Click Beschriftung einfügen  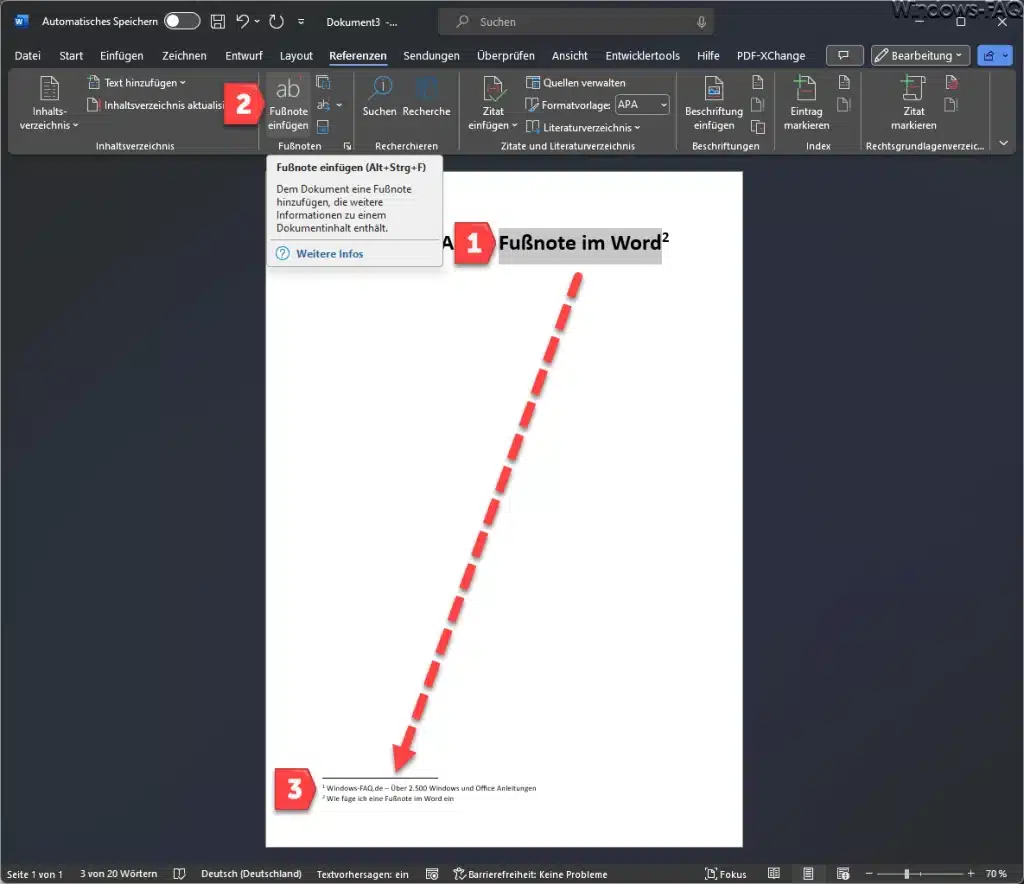[x=714, y=104]
